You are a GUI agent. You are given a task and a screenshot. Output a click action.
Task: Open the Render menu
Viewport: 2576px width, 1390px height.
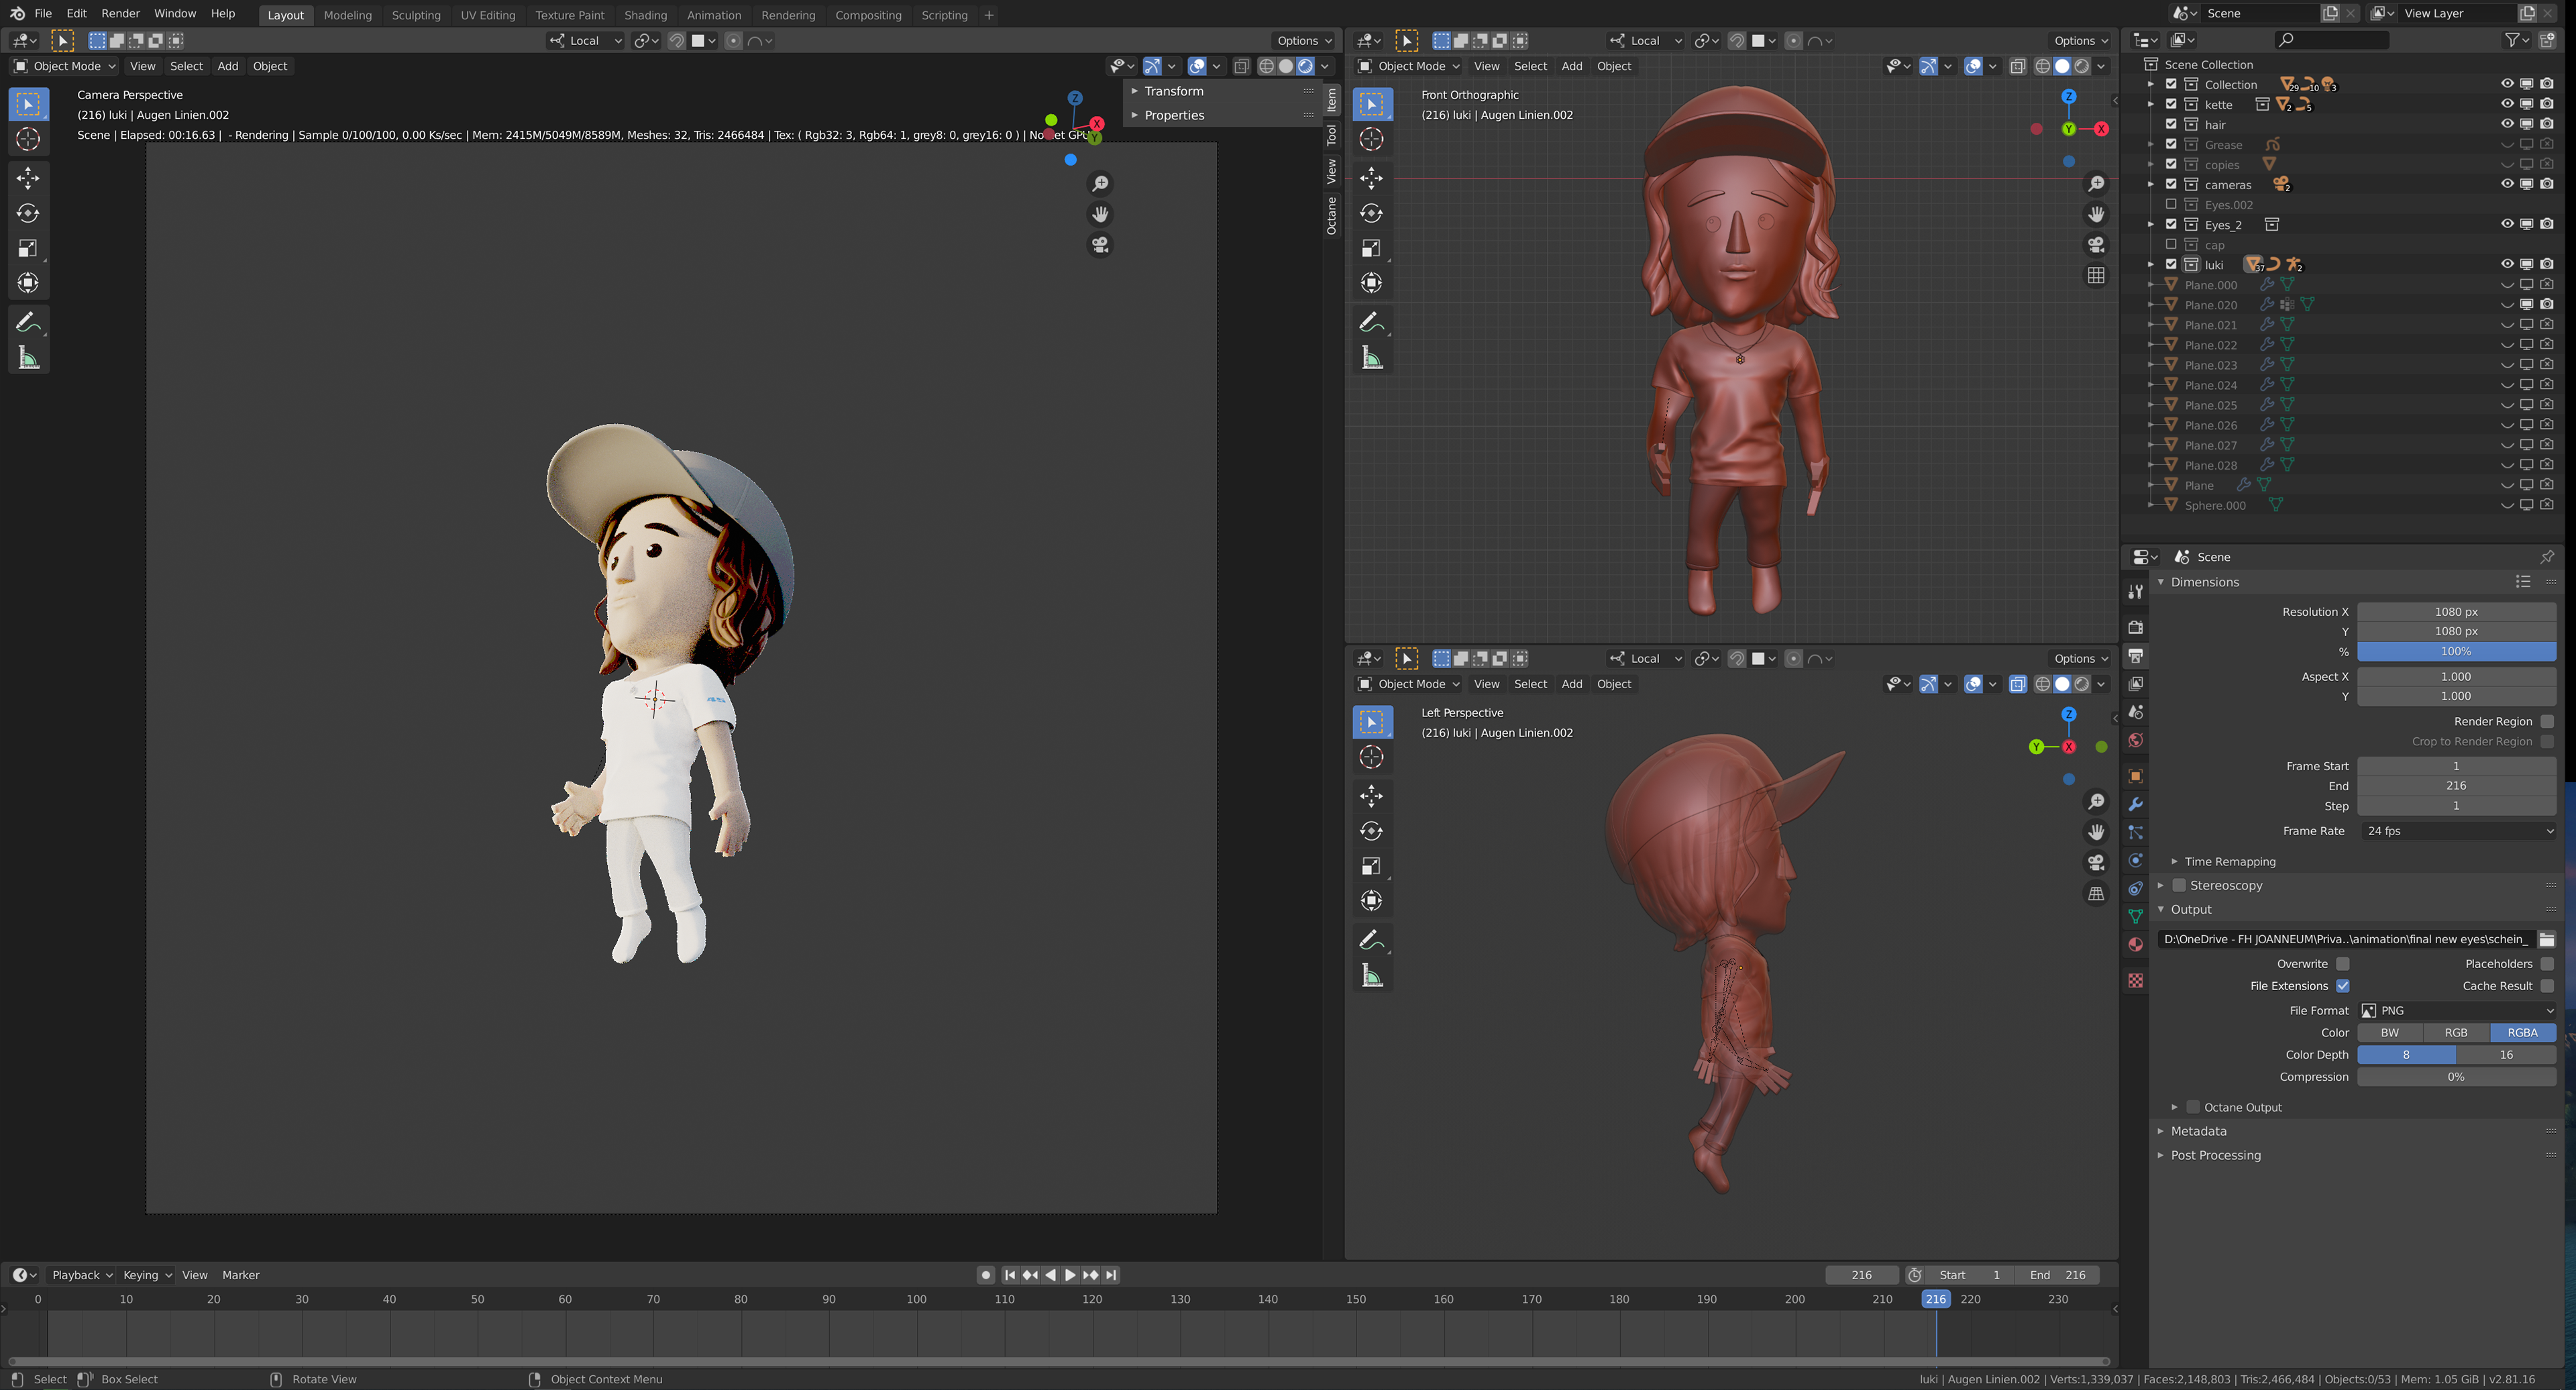pyautogui.click(x=120, y=14)
